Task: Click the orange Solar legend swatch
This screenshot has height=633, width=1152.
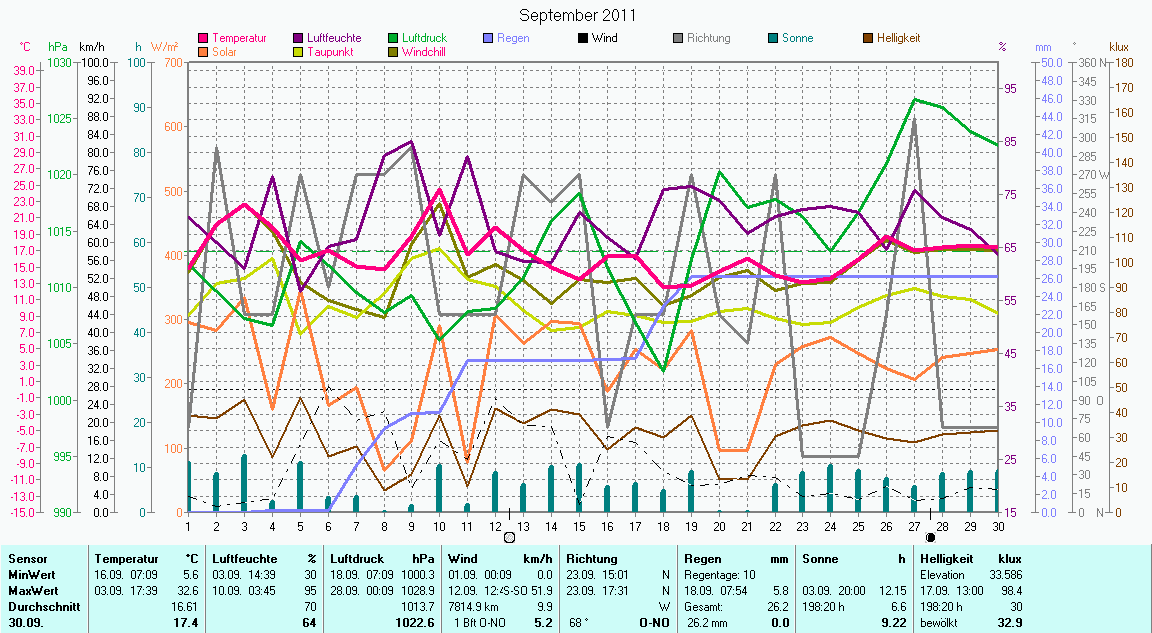Action: [x=205, y=52]
